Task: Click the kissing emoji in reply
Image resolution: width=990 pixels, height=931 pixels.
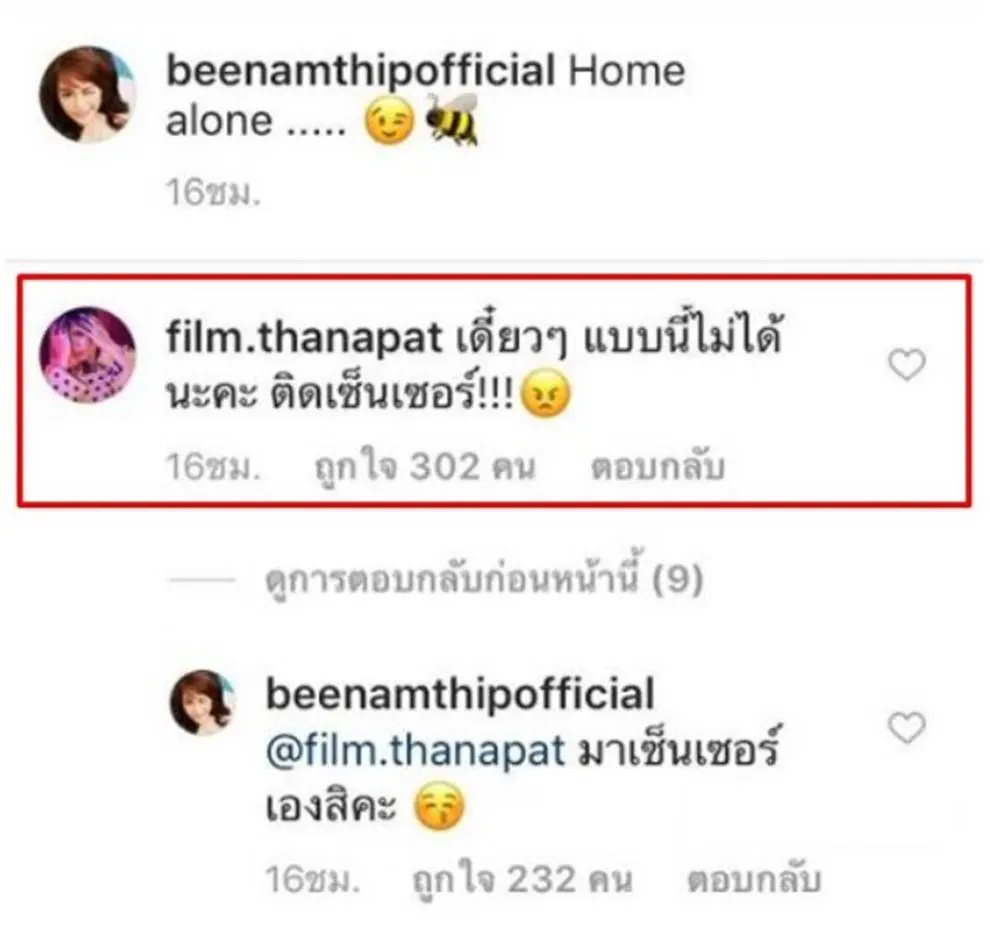Action: coord(439,806)
